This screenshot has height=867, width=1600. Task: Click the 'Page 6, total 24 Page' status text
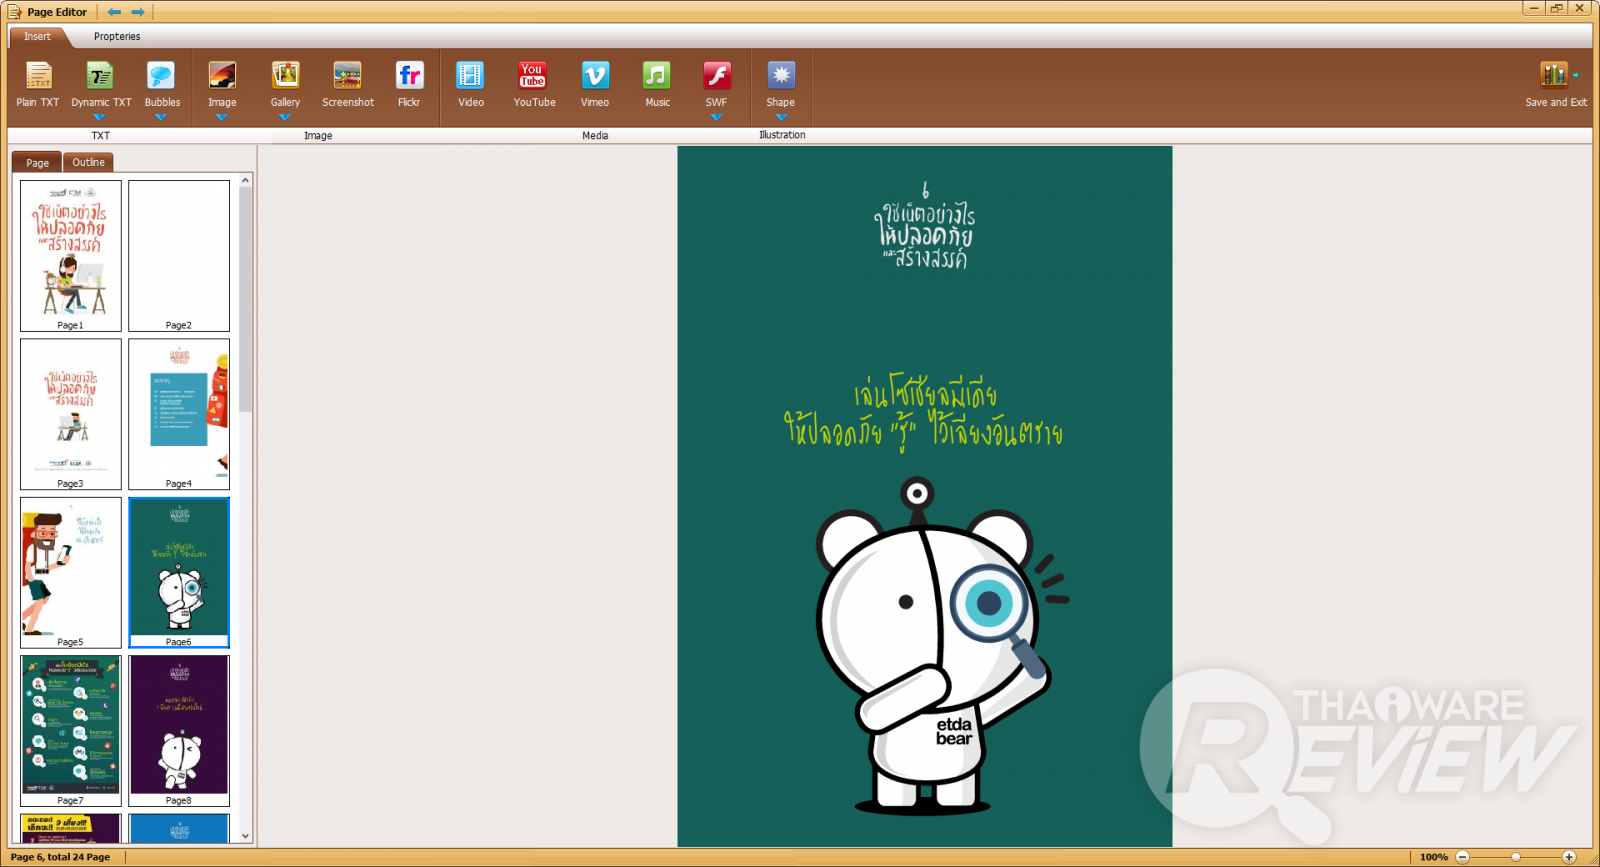pos(61,857)
